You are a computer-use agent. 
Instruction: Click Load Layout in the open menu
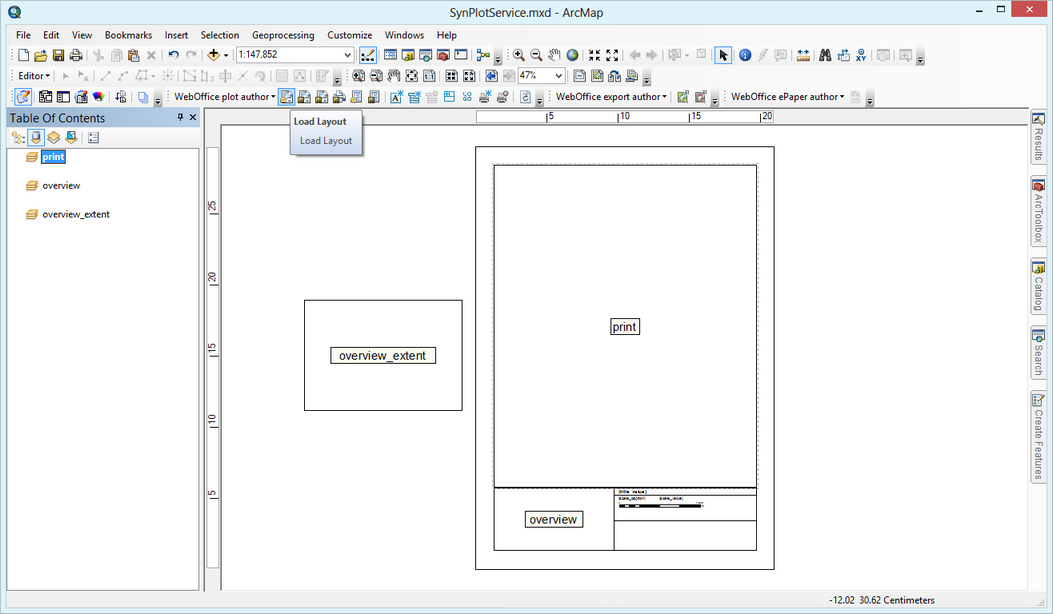326,141
